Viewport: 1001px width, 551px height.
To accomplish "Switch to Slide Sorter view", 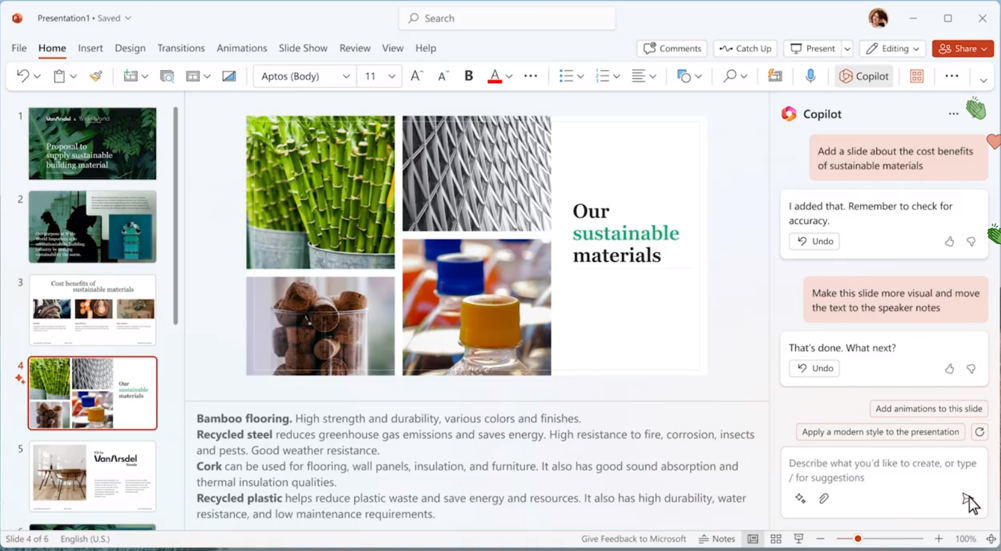I will pos(776,539).
